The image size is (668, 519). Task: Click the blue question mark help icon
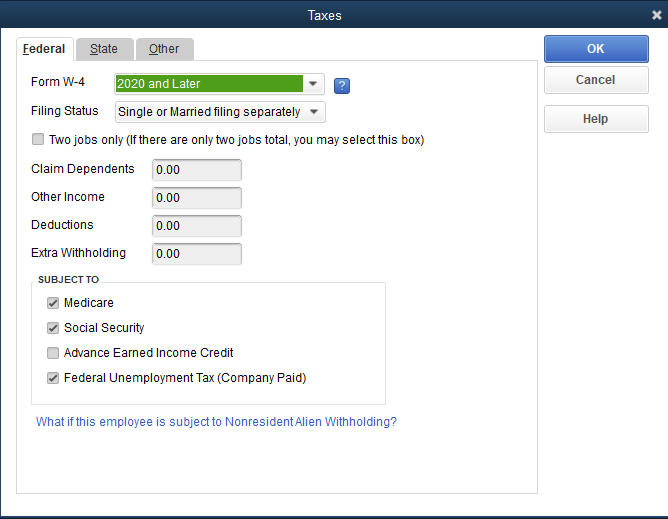click(341, 85)
